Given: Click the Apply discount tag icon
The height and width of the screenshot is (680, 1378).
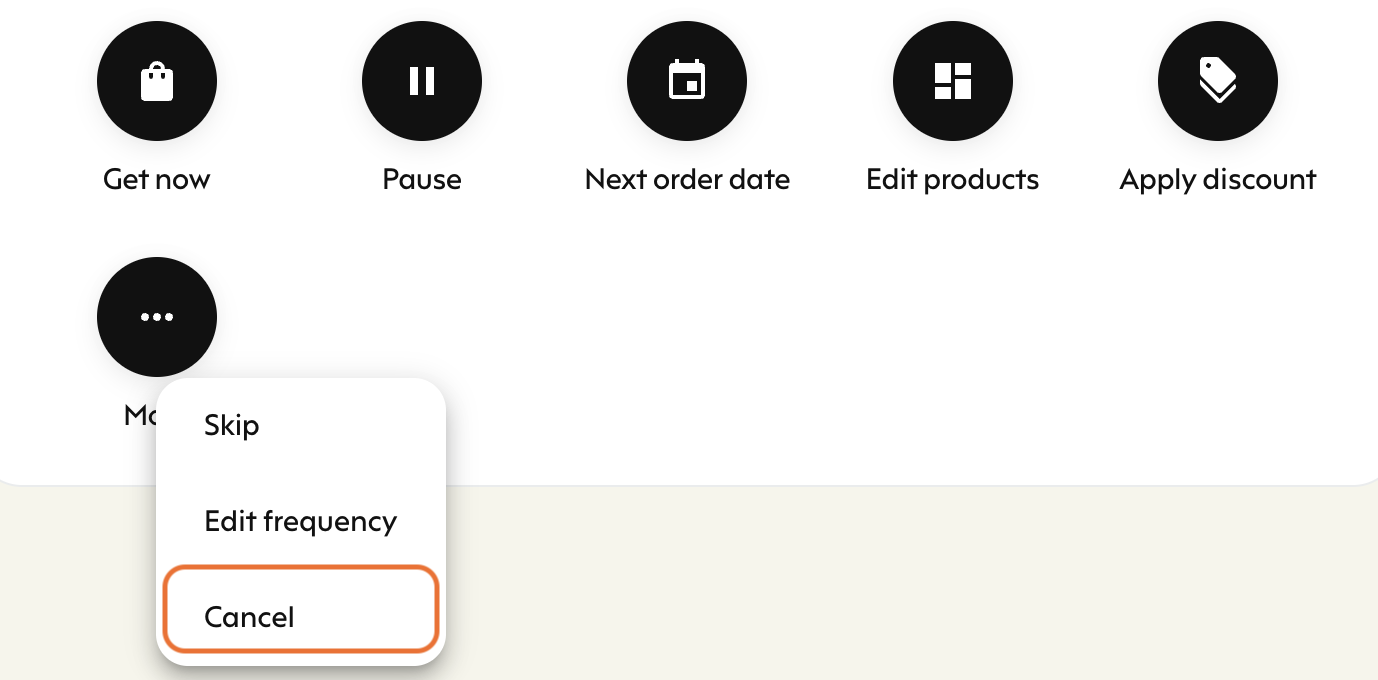Looking at the screenshot, I should coord(1218,81).
